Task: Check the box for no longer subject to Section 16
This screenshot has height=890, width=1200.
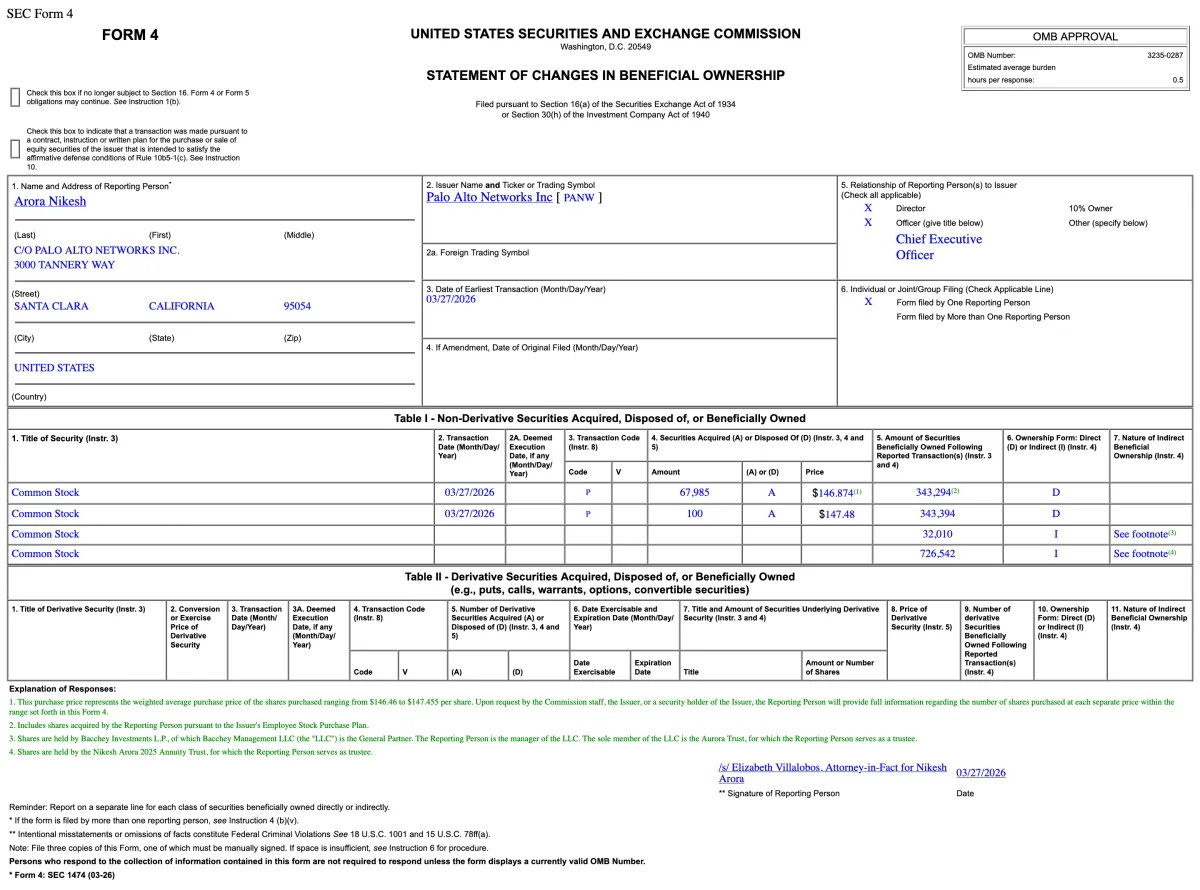Action: point(15,97)
